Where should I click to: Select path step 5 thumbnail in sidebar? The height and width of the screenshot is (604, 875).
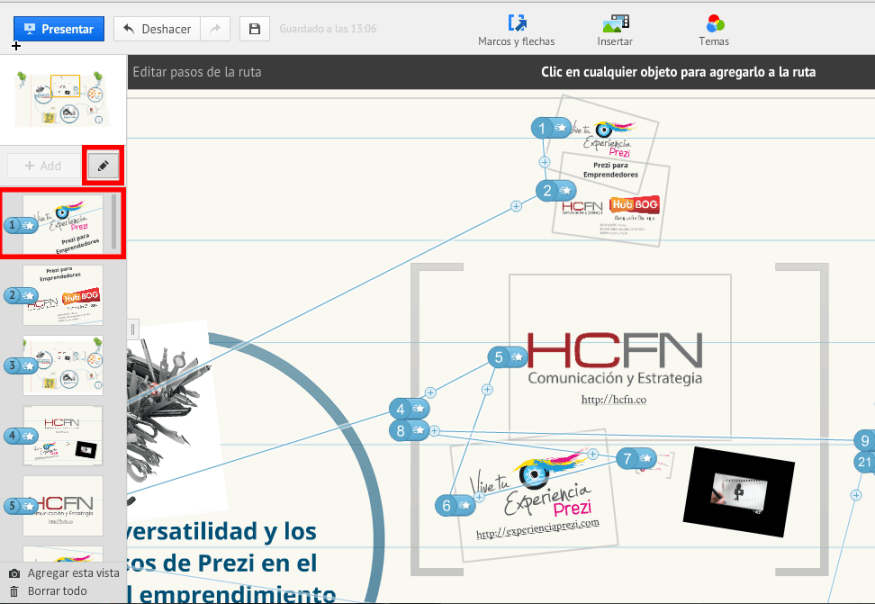coord(62,506)
